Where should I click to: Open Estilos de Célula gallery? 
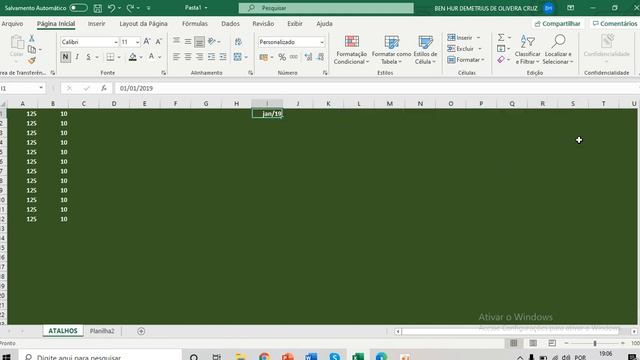pyautogui.click(x=425, y=50)
